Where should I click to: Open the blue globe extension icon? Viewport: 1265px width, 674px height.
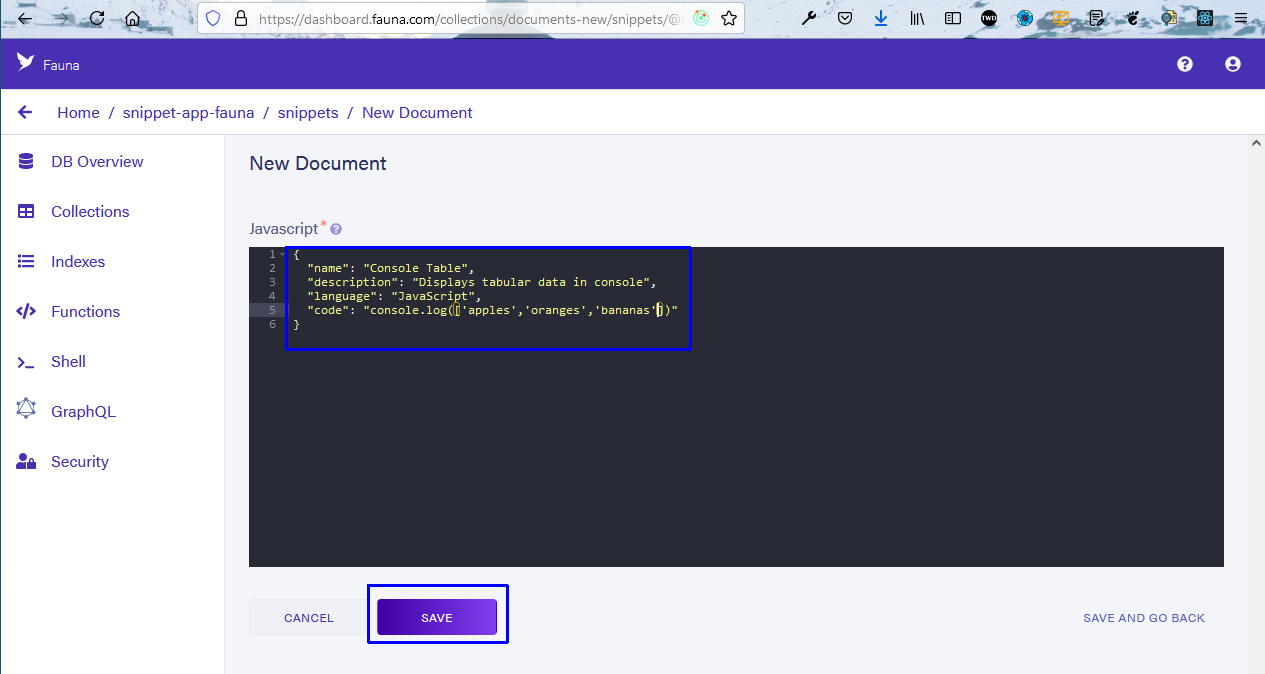pyautogui.click(x=1025, y=18)
